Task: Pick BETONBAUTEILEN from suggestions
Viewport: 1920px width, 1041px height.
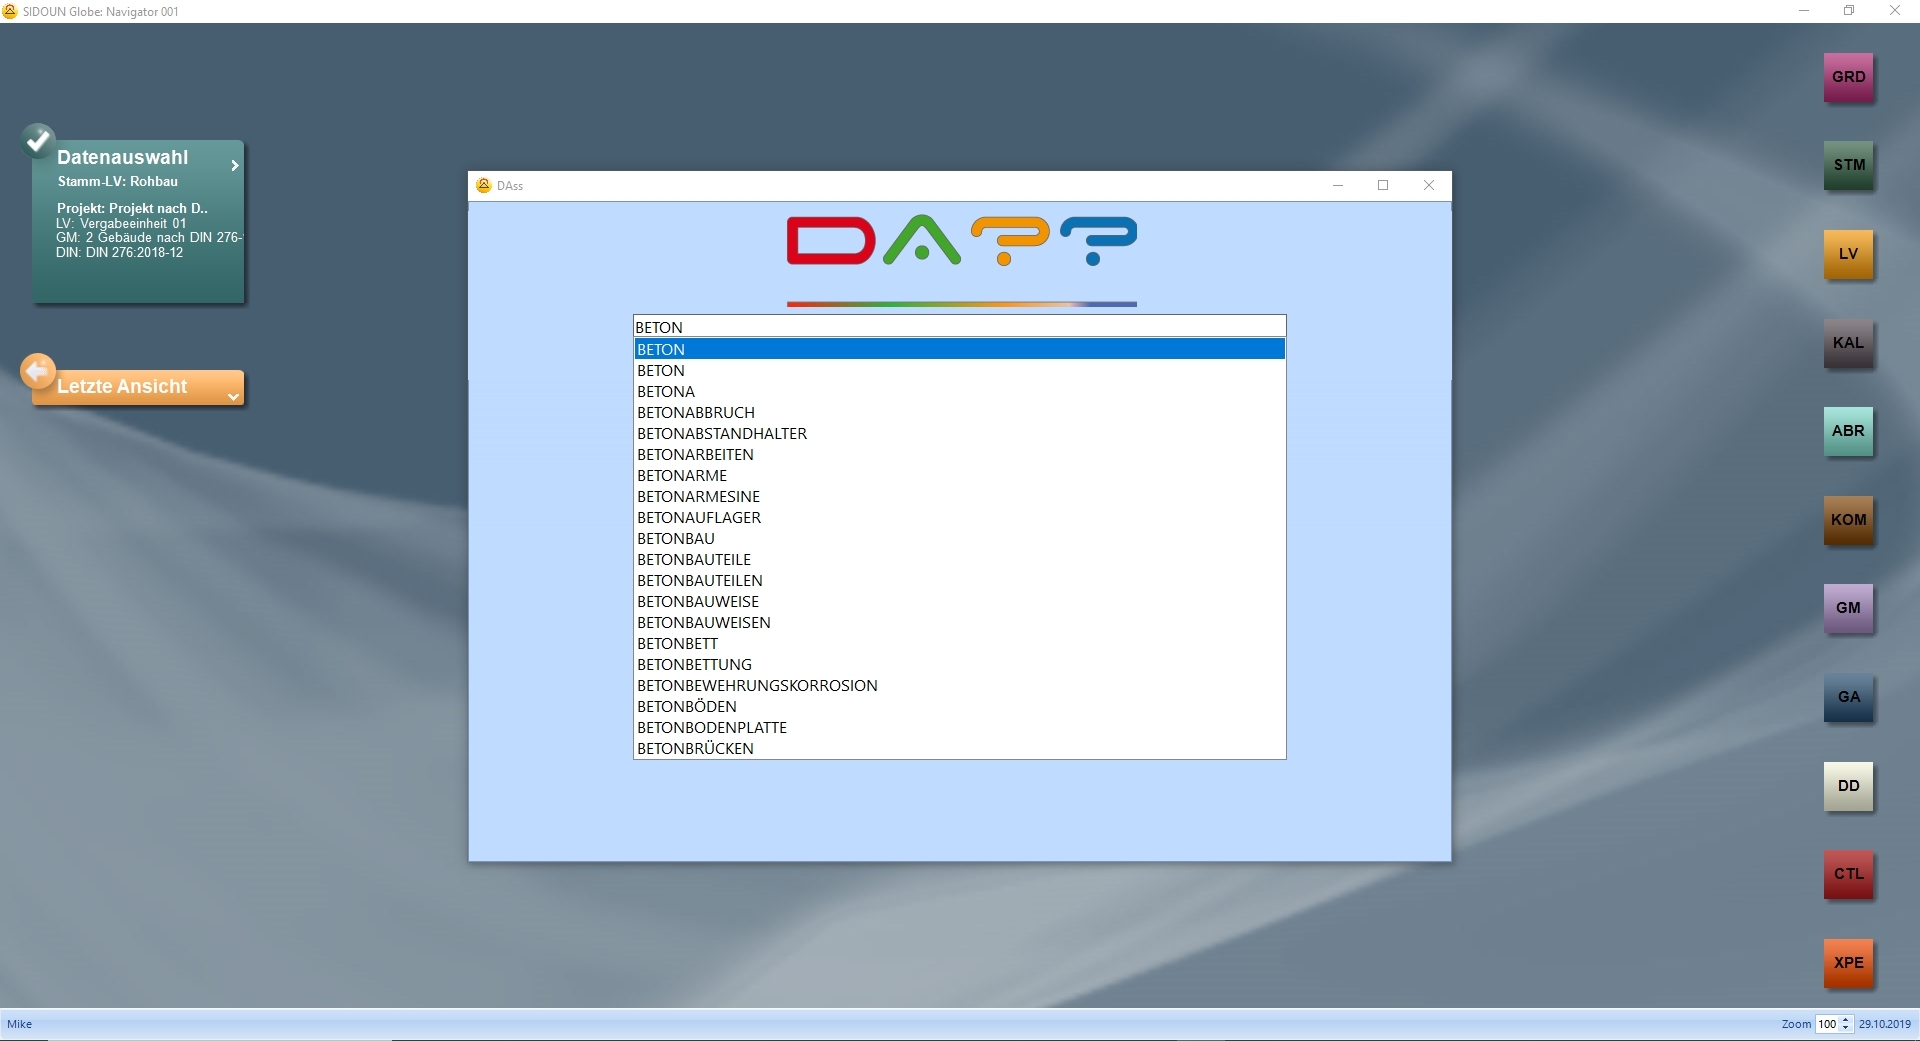Action: [960, 580]
